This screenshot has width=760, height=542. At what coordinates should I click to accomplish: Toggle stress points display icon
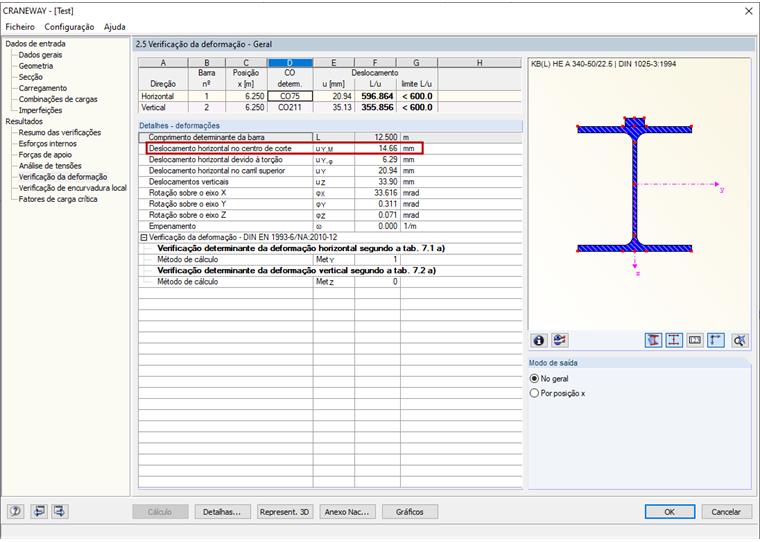[674, 340]
